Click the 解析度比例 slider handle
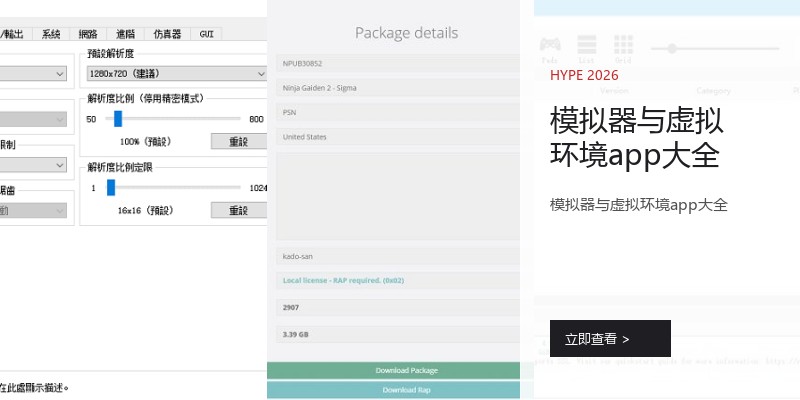This screenshot has width=800, height=400. 118,119
